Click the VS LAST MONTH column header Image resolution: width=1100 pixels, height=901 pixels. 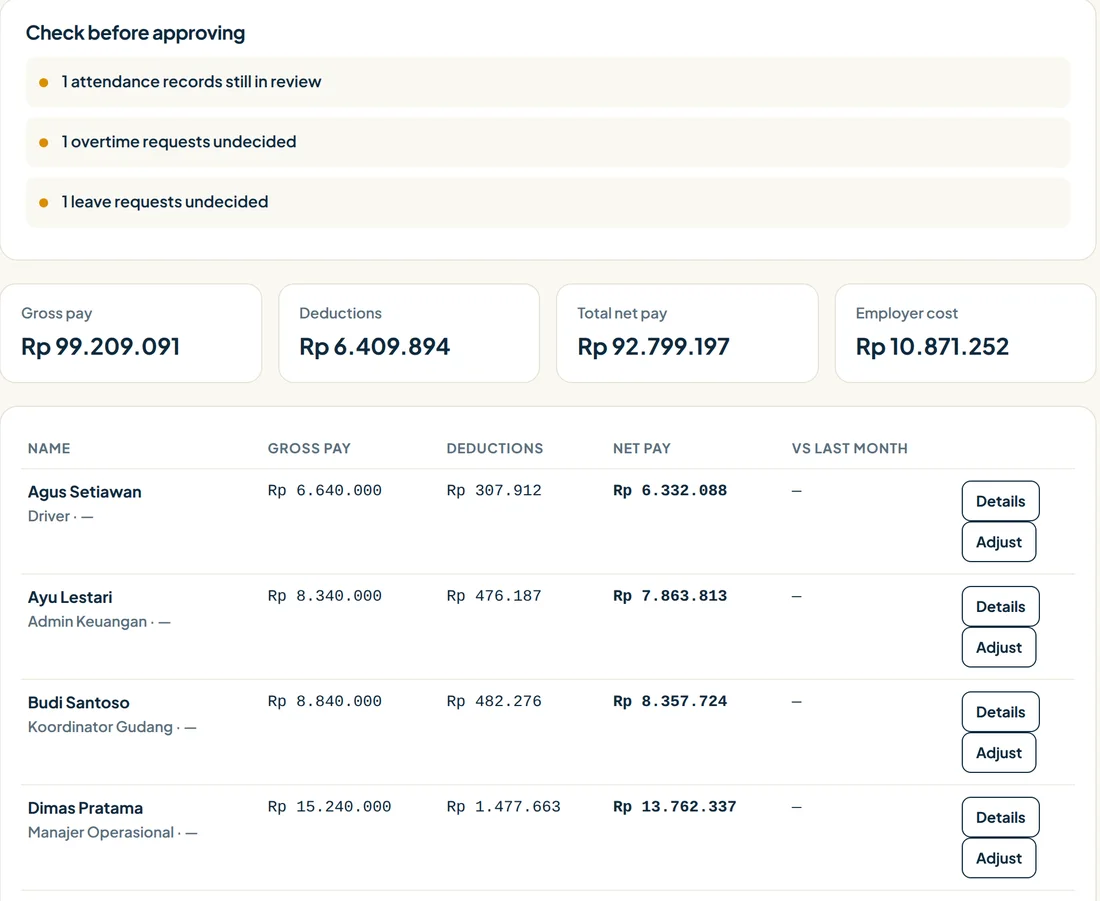pyautogui.click(x=850, y=448)
